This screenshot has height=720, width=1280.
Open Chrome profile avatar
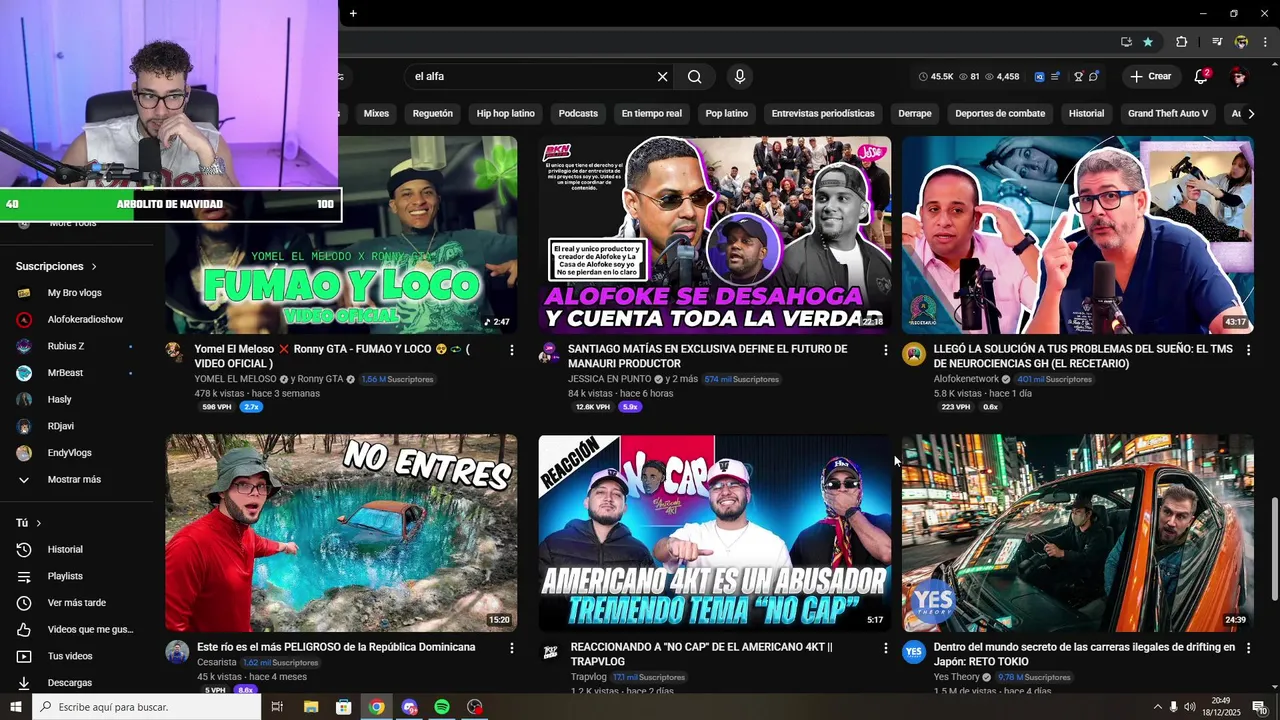(1241, 42)
